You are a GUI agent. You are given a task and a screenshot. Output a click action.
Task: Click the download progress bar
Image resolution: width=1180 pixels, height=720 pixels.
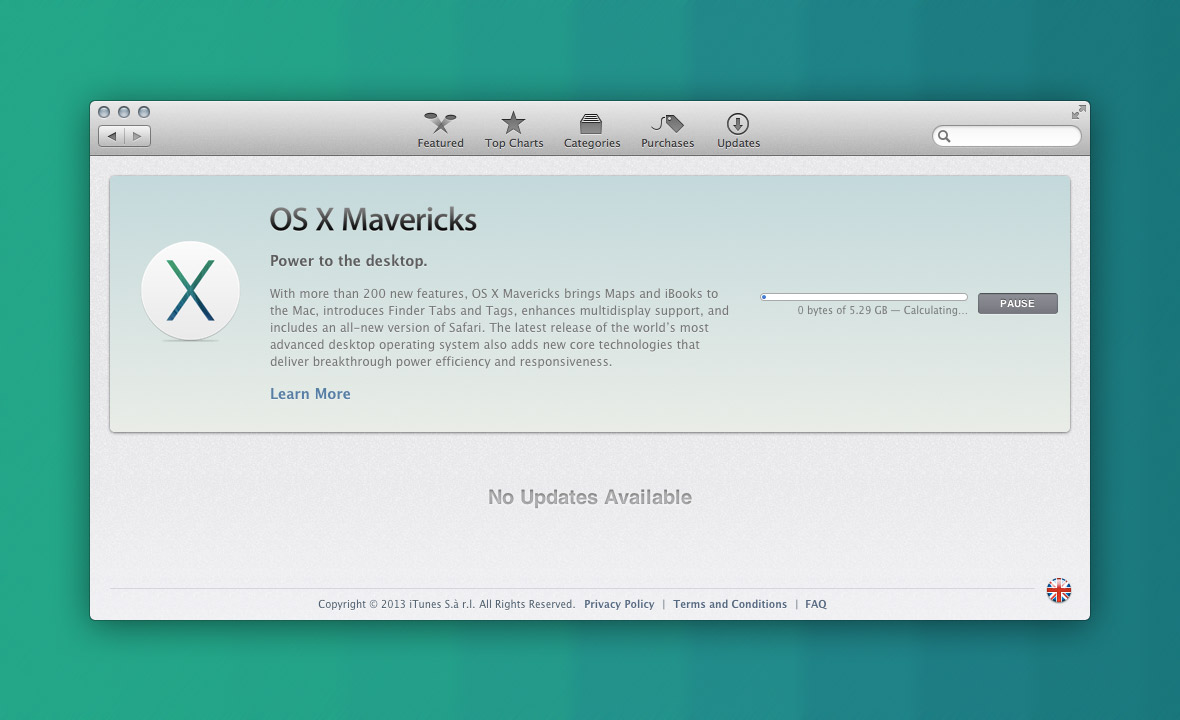864,297
